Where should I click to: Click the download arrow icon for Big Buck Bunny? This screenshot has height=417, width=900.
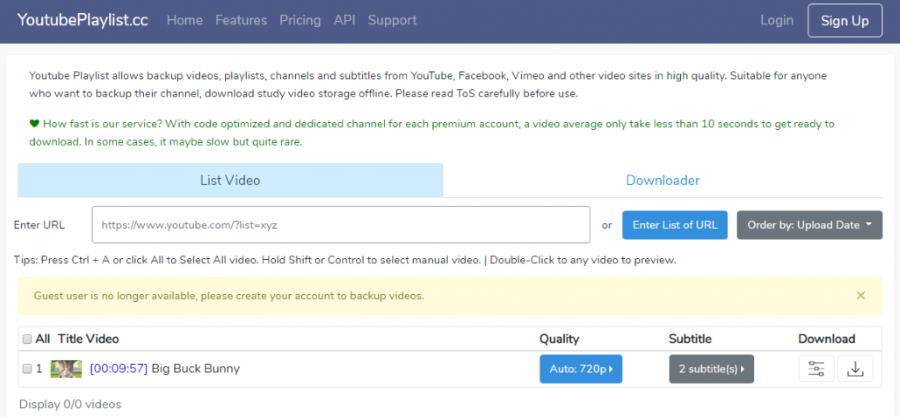point(855,369)
